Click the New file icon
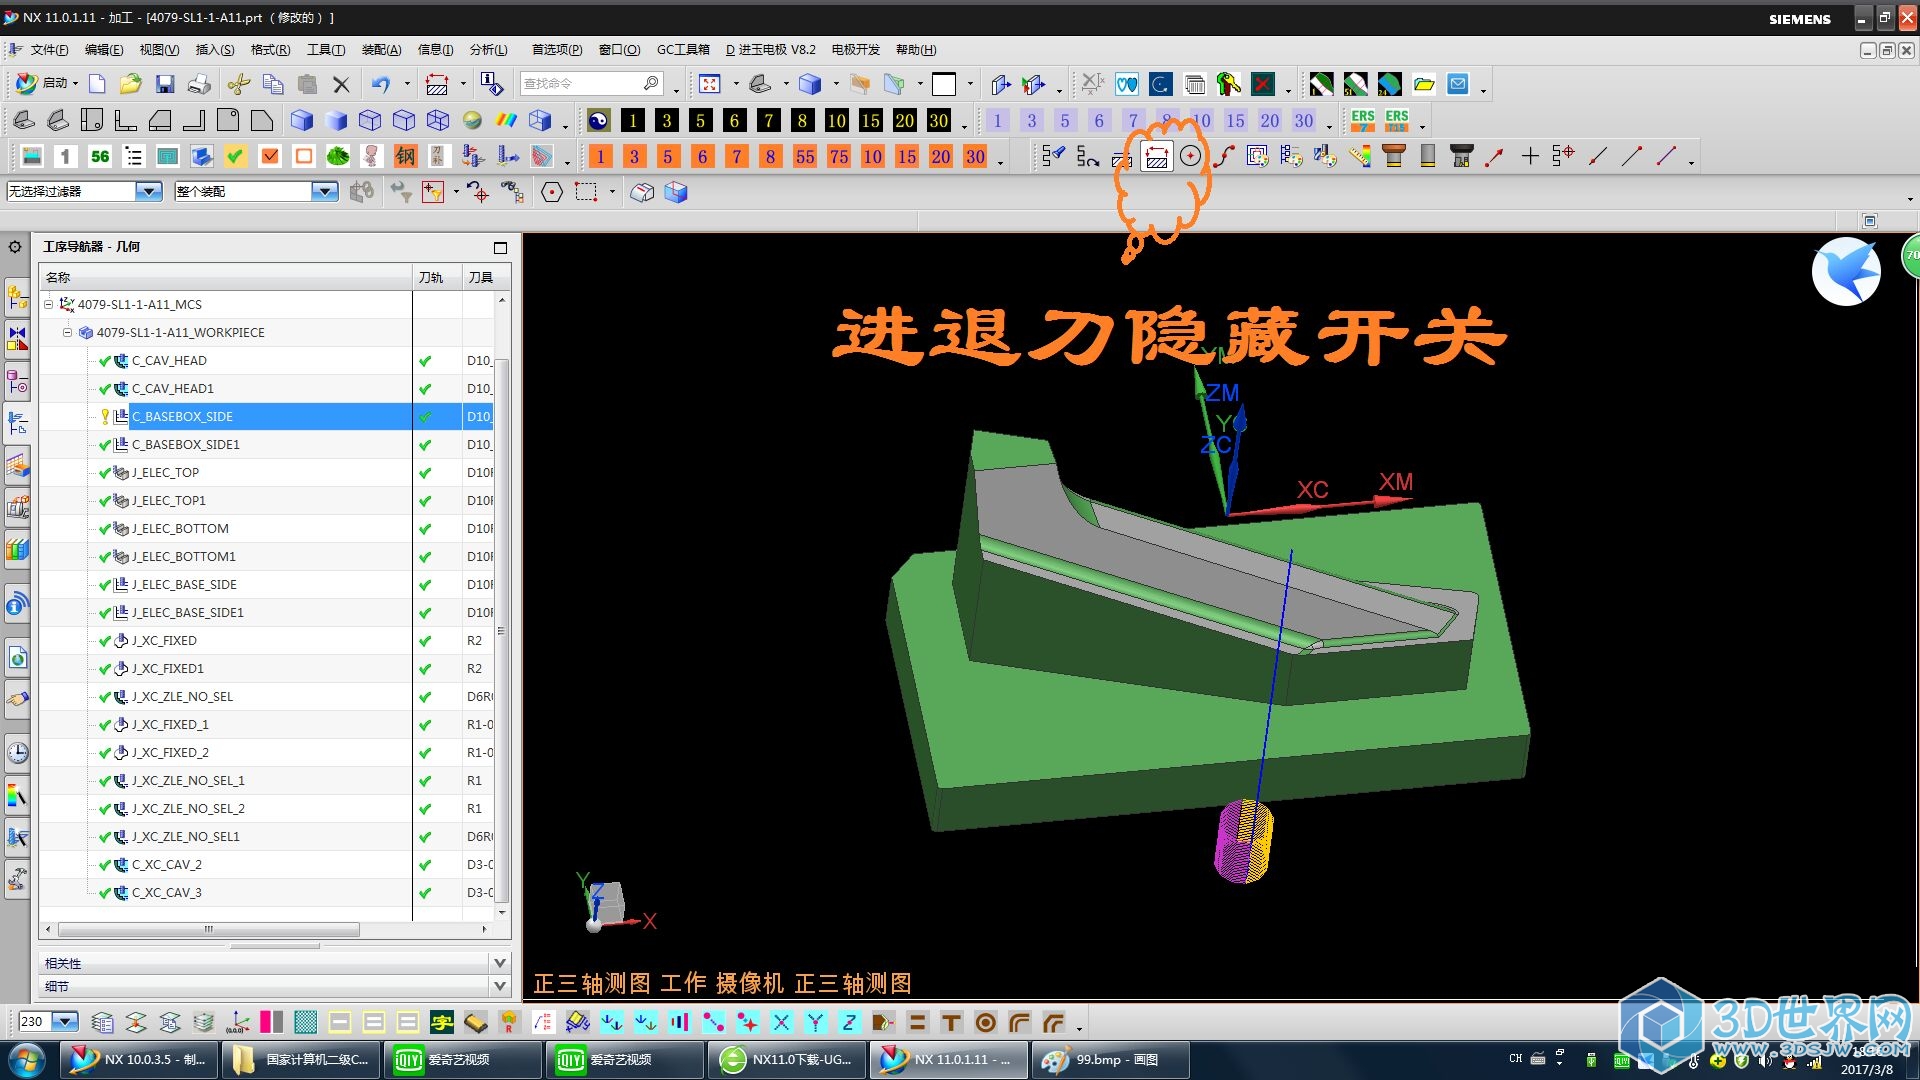1920x1080 pixels. point(97,84)
